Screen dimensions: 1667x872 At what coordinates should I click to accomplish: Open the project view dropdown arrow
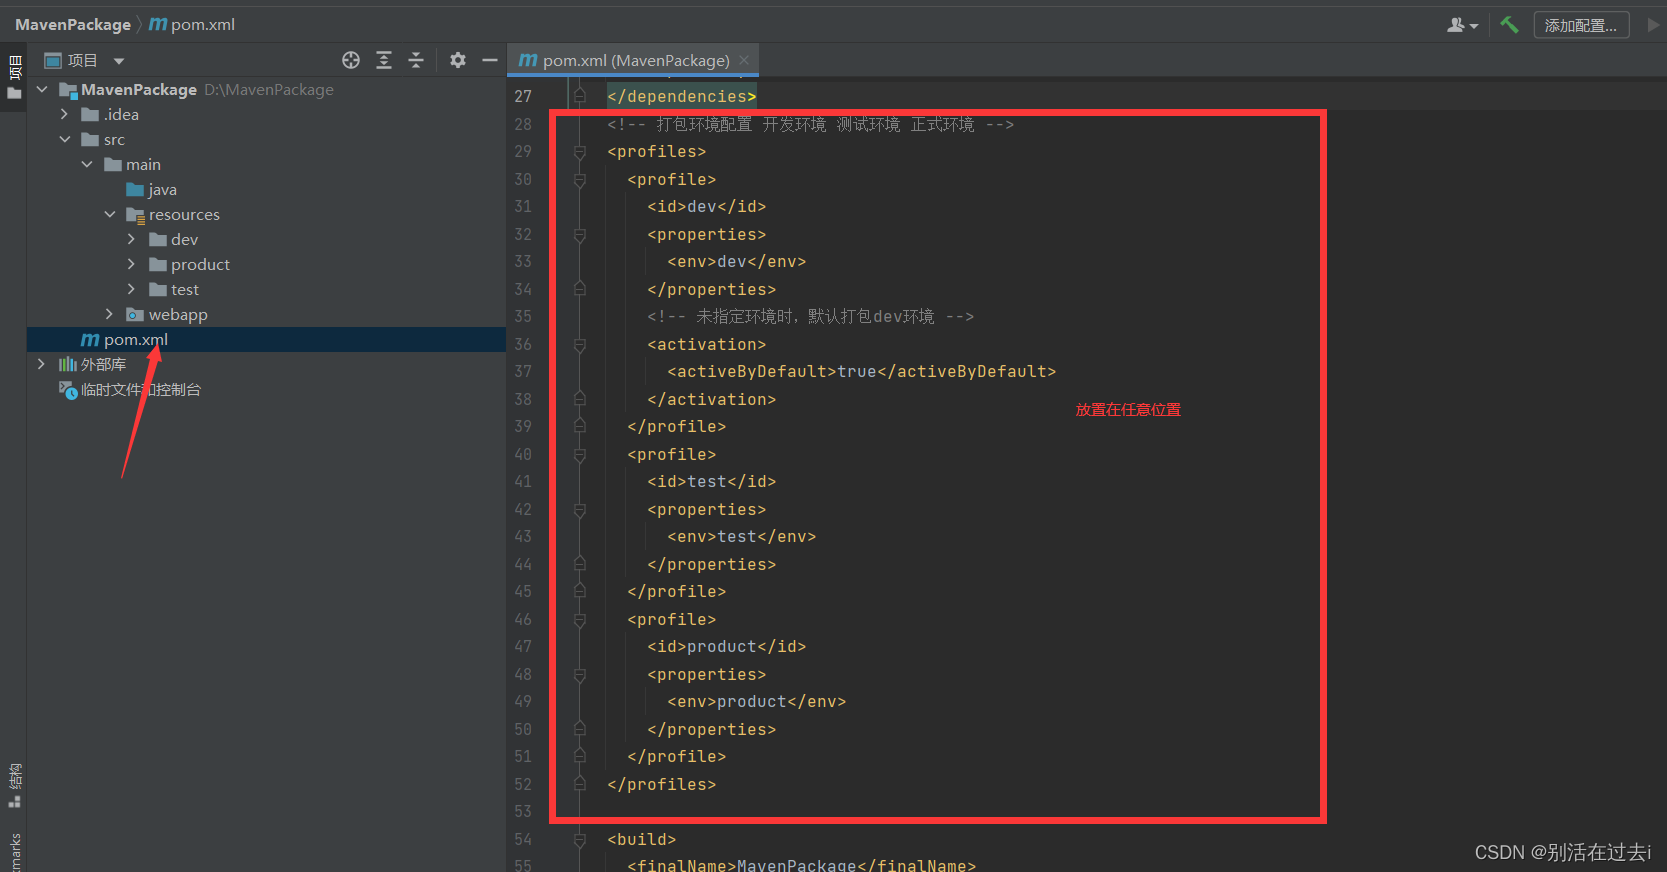(x=119, y=61)
